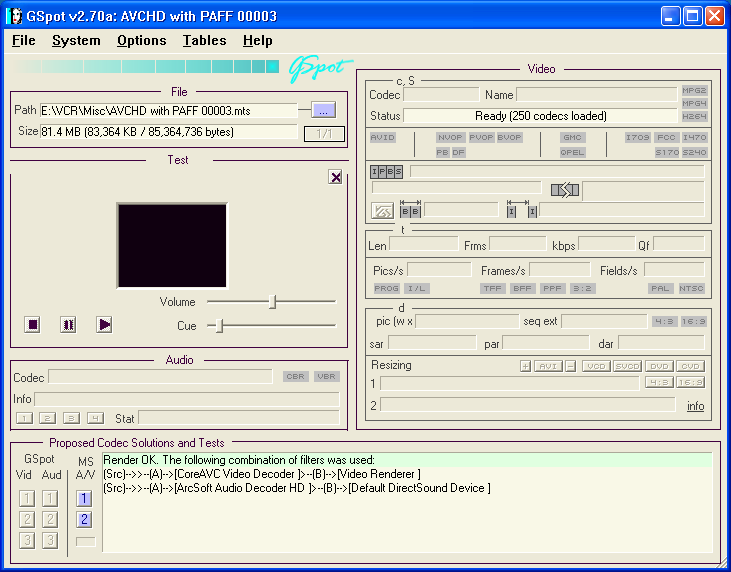Click the file Size field

pos(169,132)
